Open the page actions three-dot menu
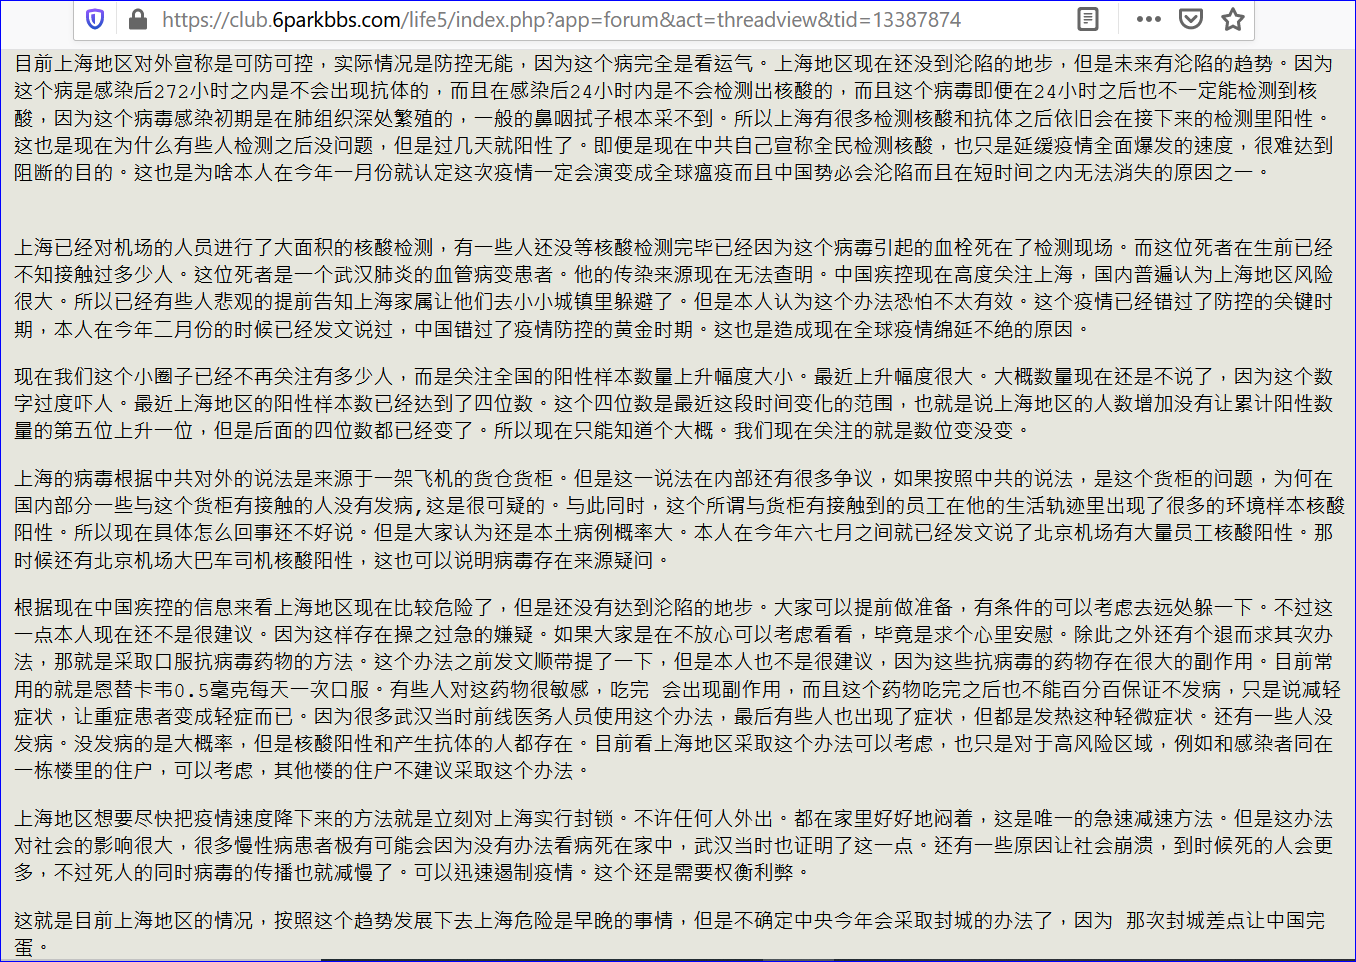Viewport: 1356px width, 962px height. 1149,19
